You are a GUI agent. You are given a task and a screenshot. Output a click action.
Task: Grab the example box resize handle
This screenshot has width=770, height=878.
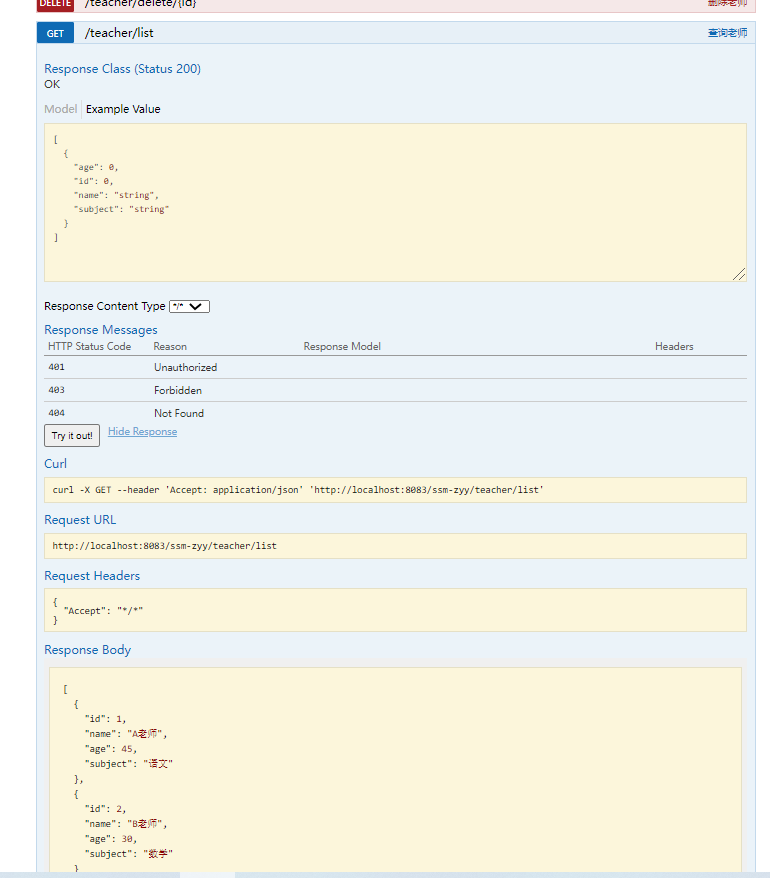click(739, 274)
